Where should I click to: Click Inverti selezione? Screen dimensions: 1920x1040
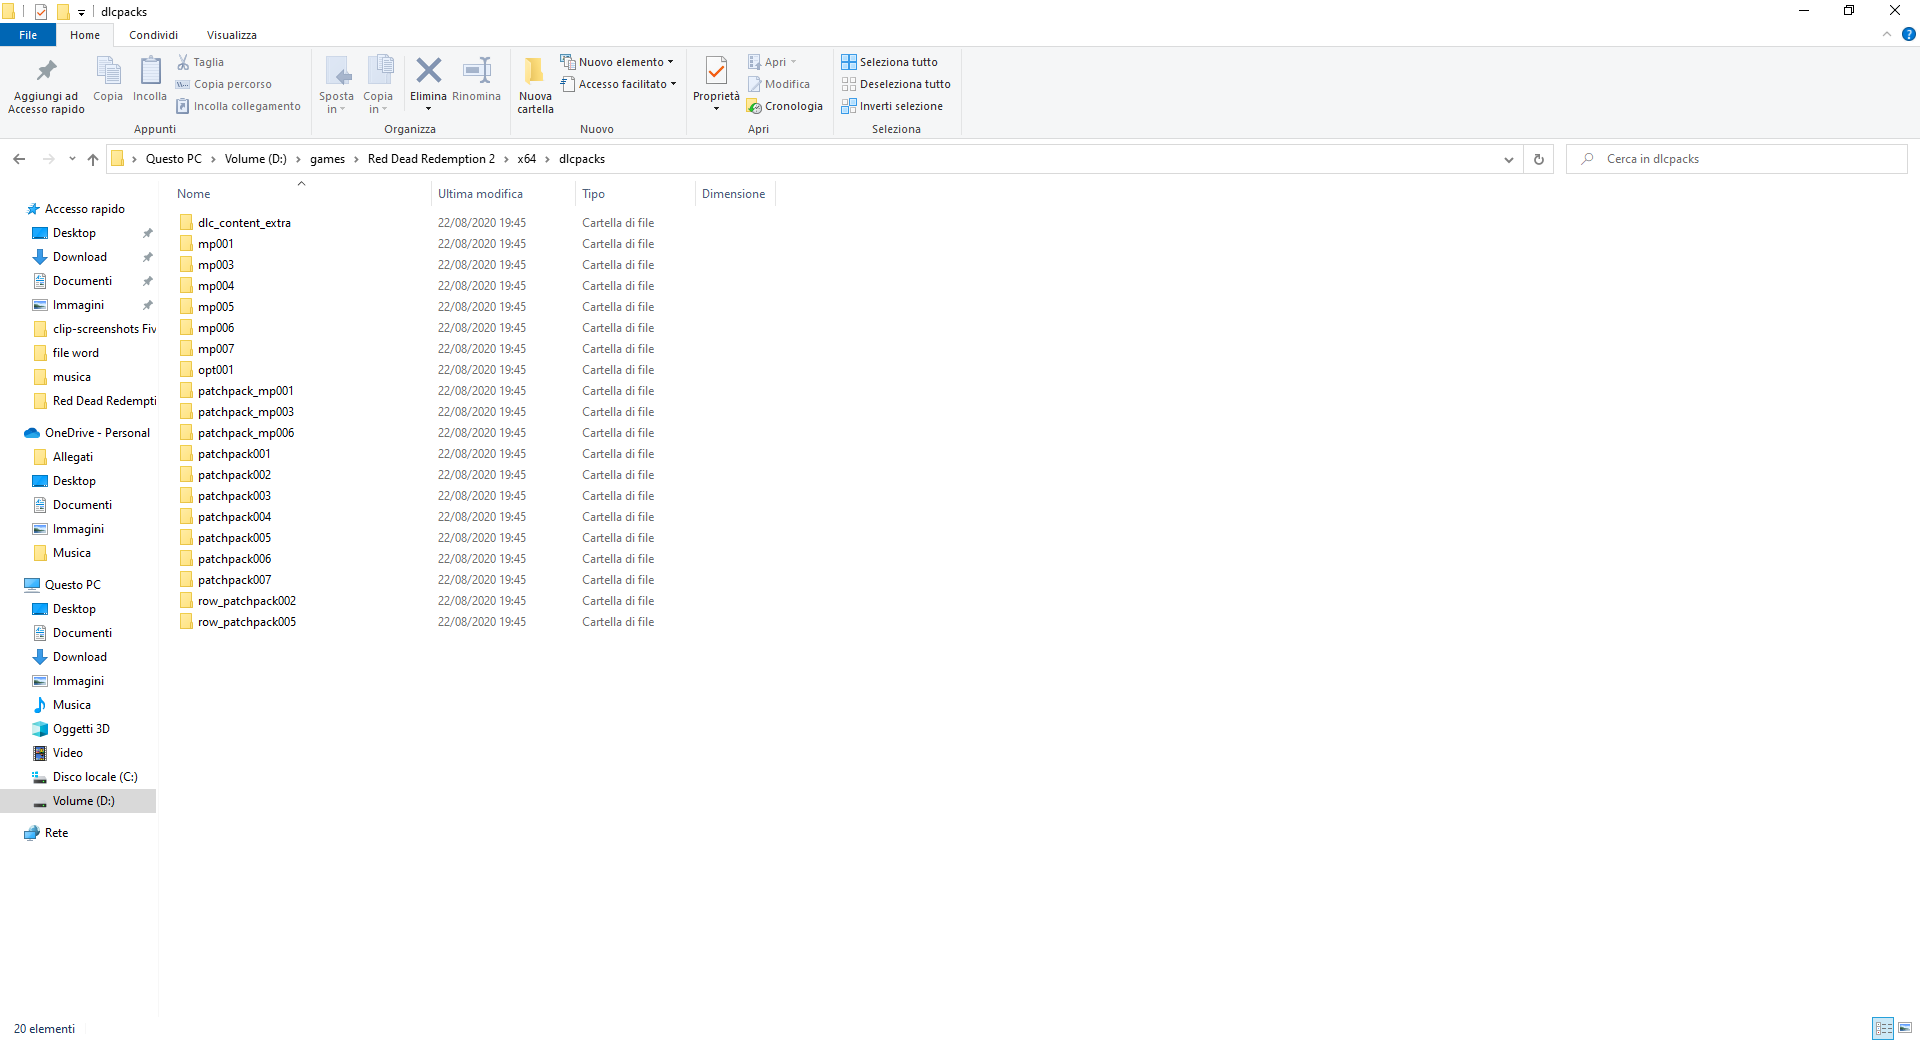892,106
